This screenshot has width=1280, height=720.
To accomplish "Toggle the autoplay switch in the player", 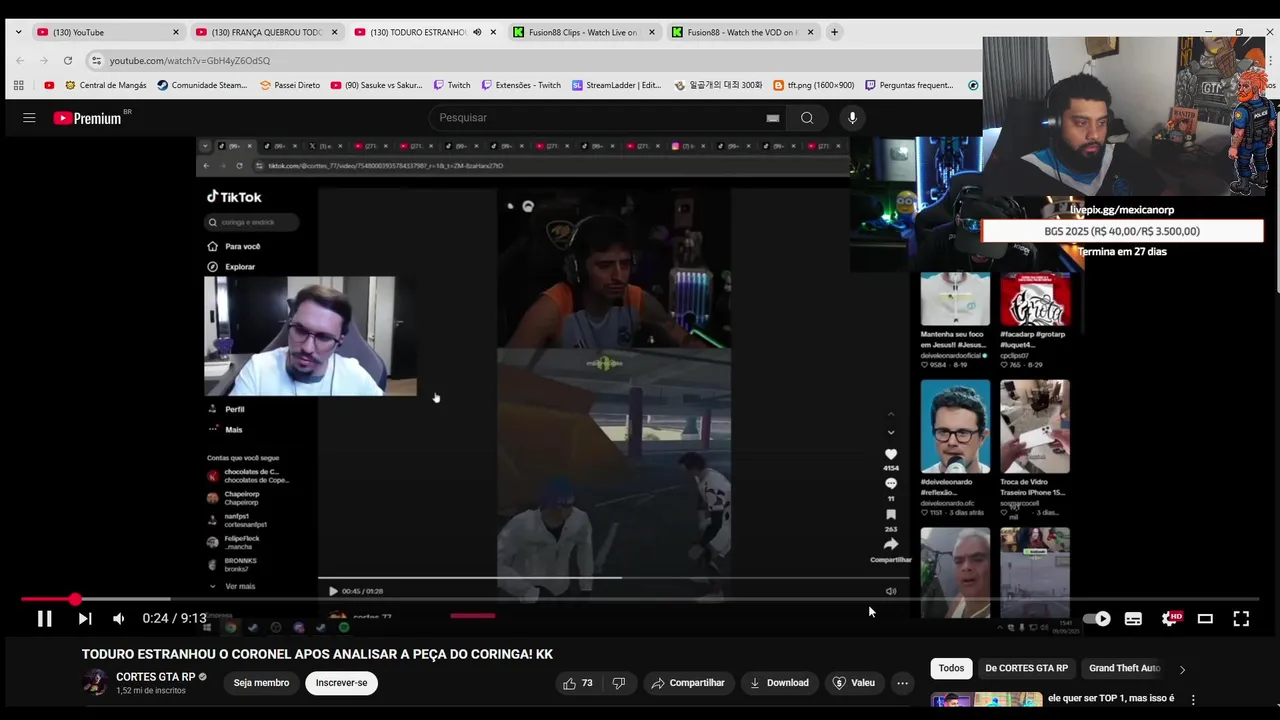I will pyautogui.click(x=1097, y=619).
